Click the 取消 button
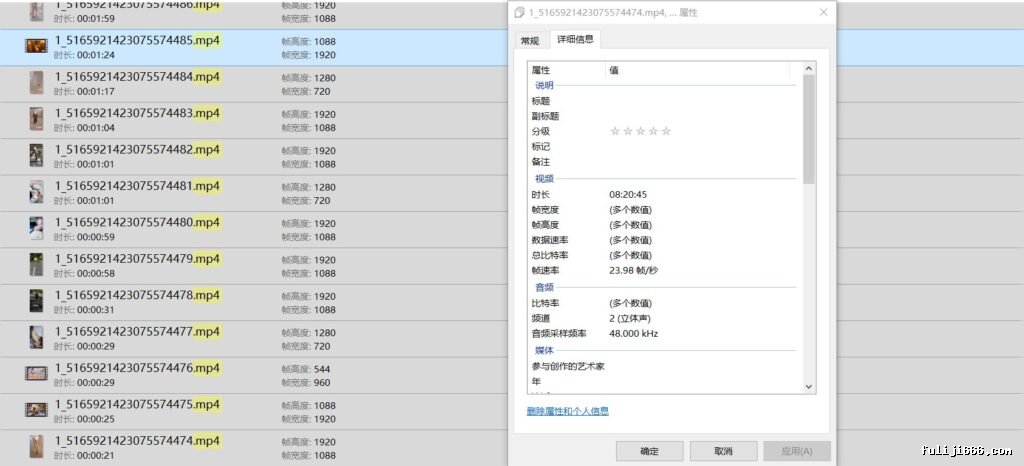This screenshot has width=1024, height=466. [723, 451]
